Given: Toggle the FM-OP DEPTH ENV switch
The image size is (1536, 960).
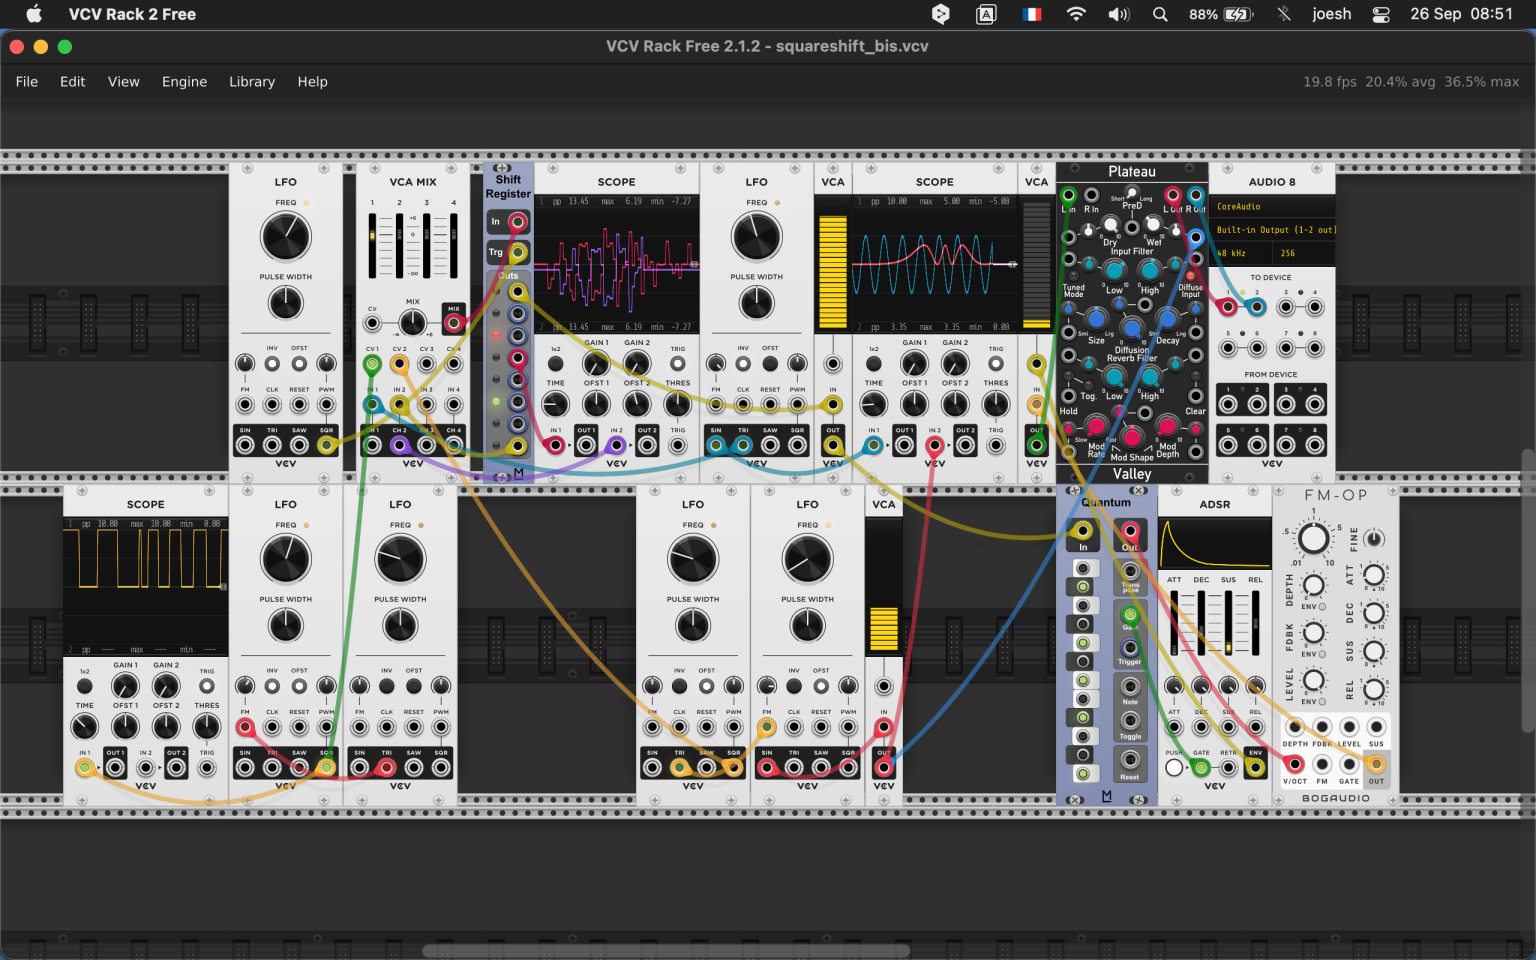Looking at the screenshot, I should pyautogui.click(x=1322, y=607).
